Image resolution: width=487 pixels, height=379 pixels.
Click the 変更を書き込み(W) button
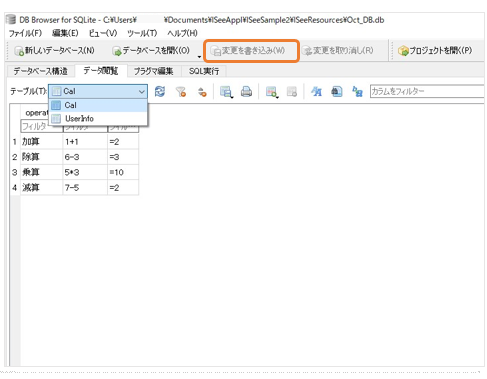tap(251, 51)
